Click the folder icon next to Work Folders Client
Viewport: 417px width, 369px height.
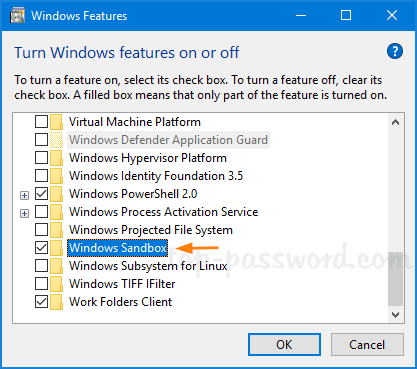point(56,302)
